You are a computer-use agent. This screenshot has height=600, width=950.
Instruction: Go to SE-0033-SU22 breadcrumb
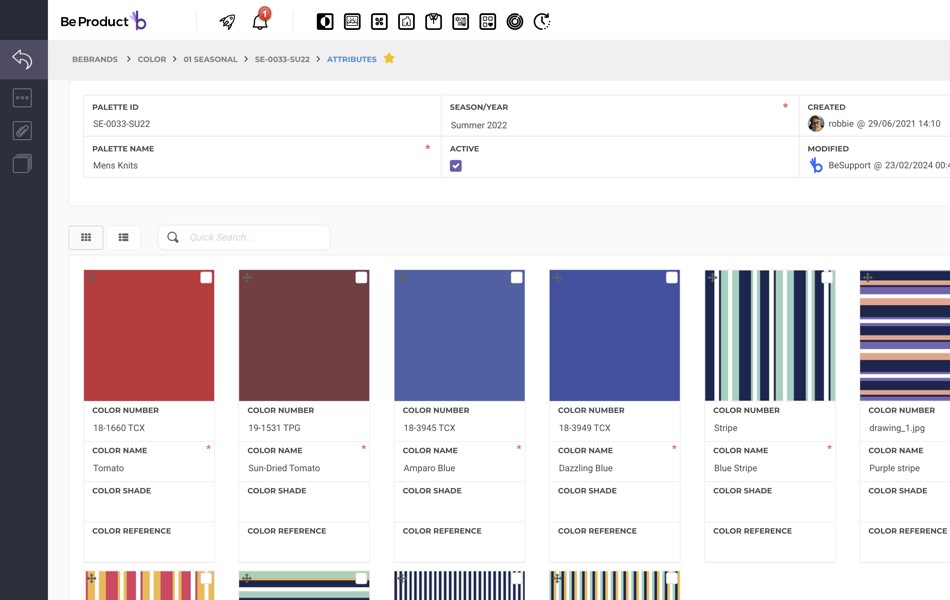click(282, 59)
